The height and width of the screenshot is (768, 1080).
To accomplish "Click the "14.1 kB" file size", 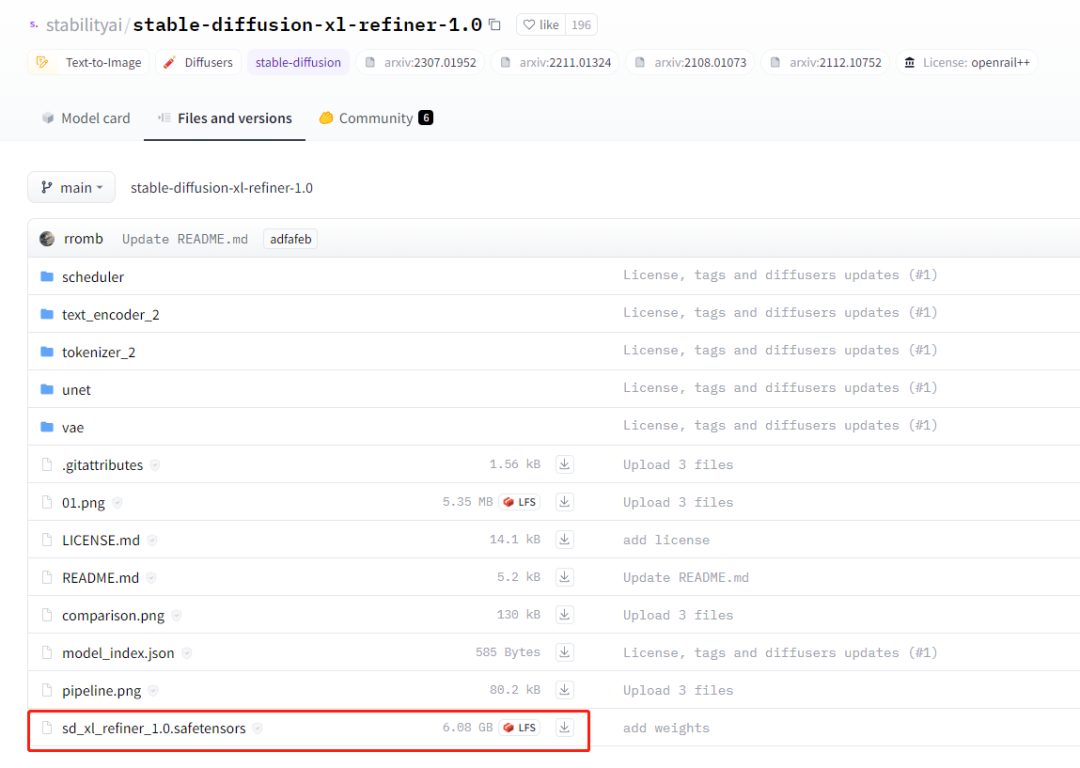I will click(x=515, y=539).
